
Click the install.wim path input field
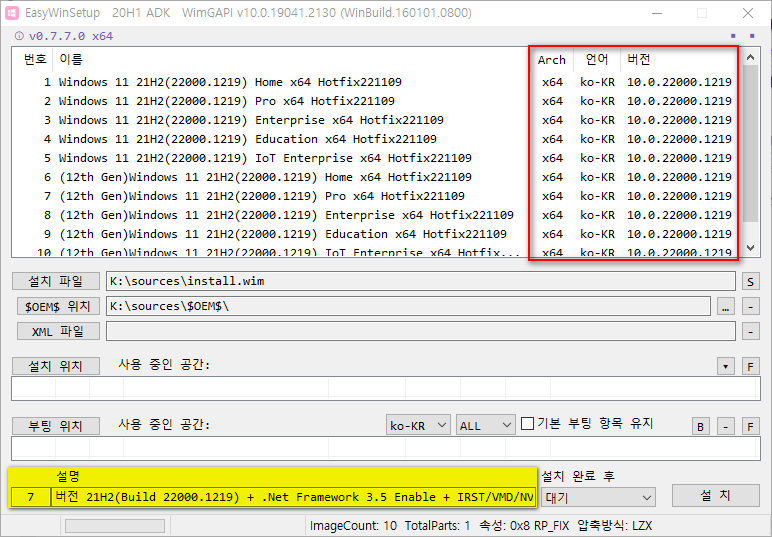point(420,282)
